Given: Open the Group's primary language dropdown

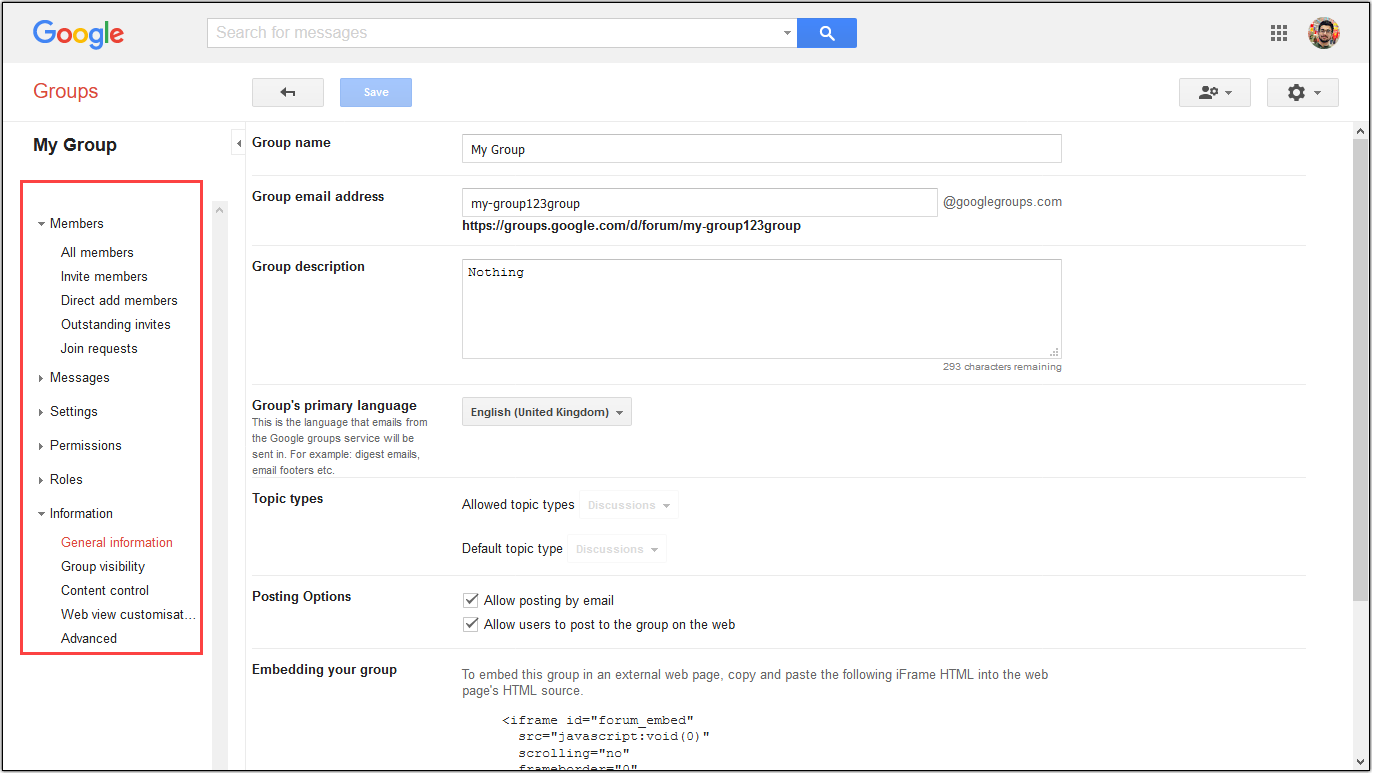Looking at the screenshot, I should (x=546, y=411).
